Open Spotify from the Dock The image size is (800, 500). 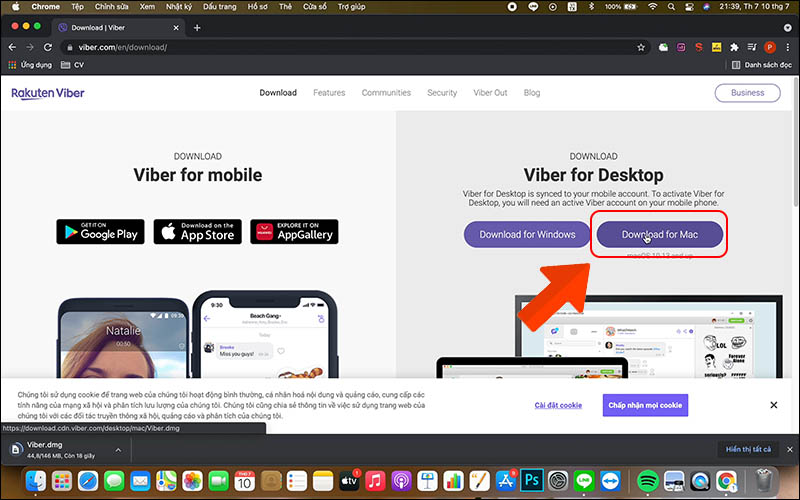647,481
